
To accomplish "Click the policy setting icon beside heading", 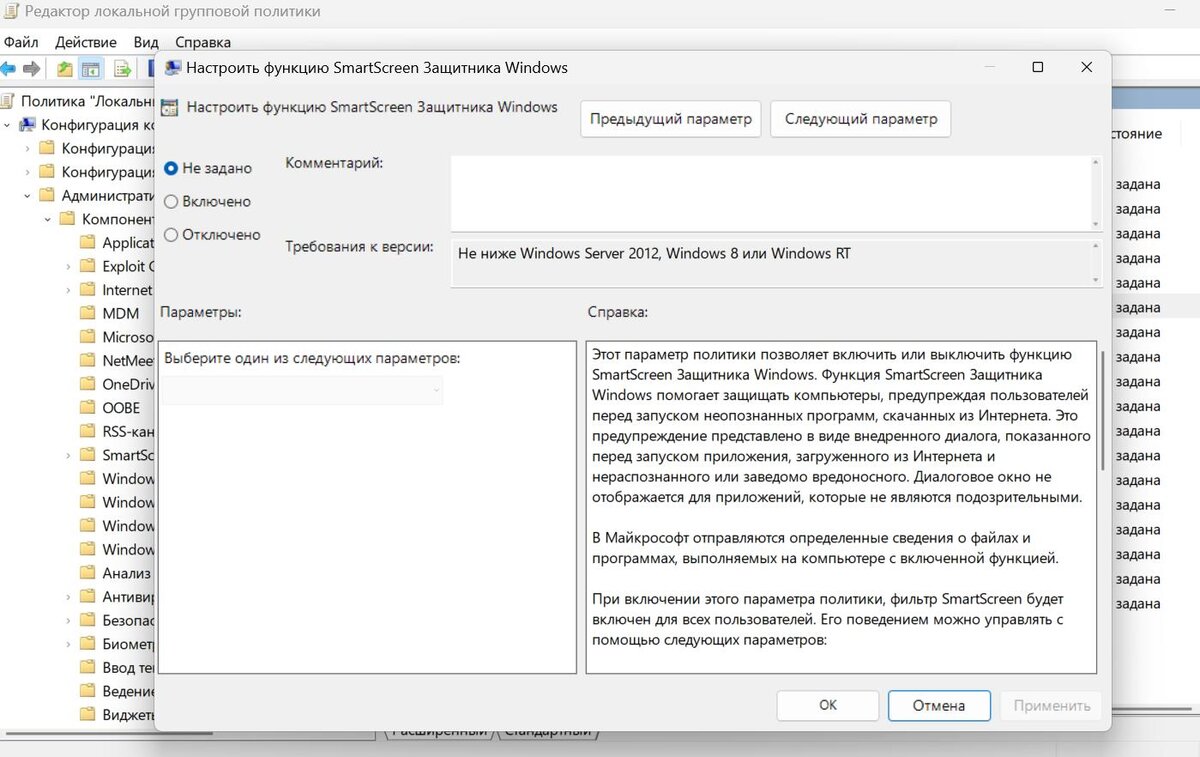I will [x=170, y=108].
